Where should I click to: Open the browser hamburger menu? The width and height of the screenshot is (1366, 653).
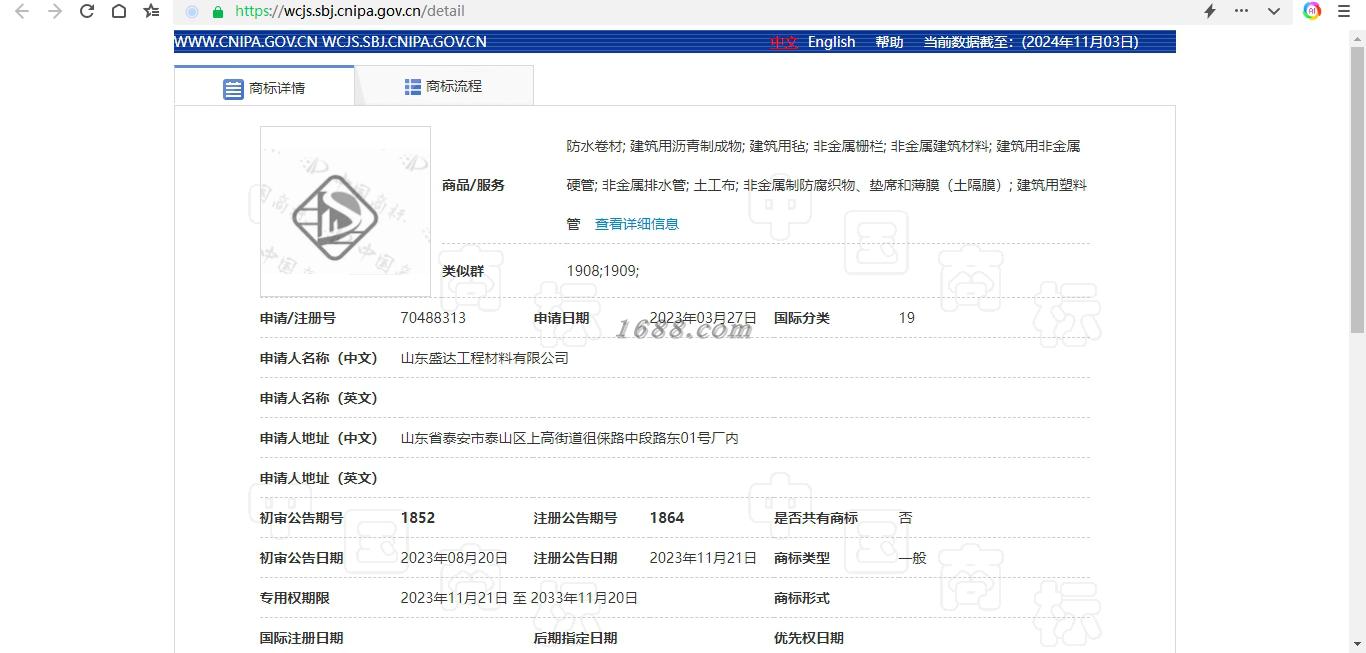click(x=1344, y=11)
